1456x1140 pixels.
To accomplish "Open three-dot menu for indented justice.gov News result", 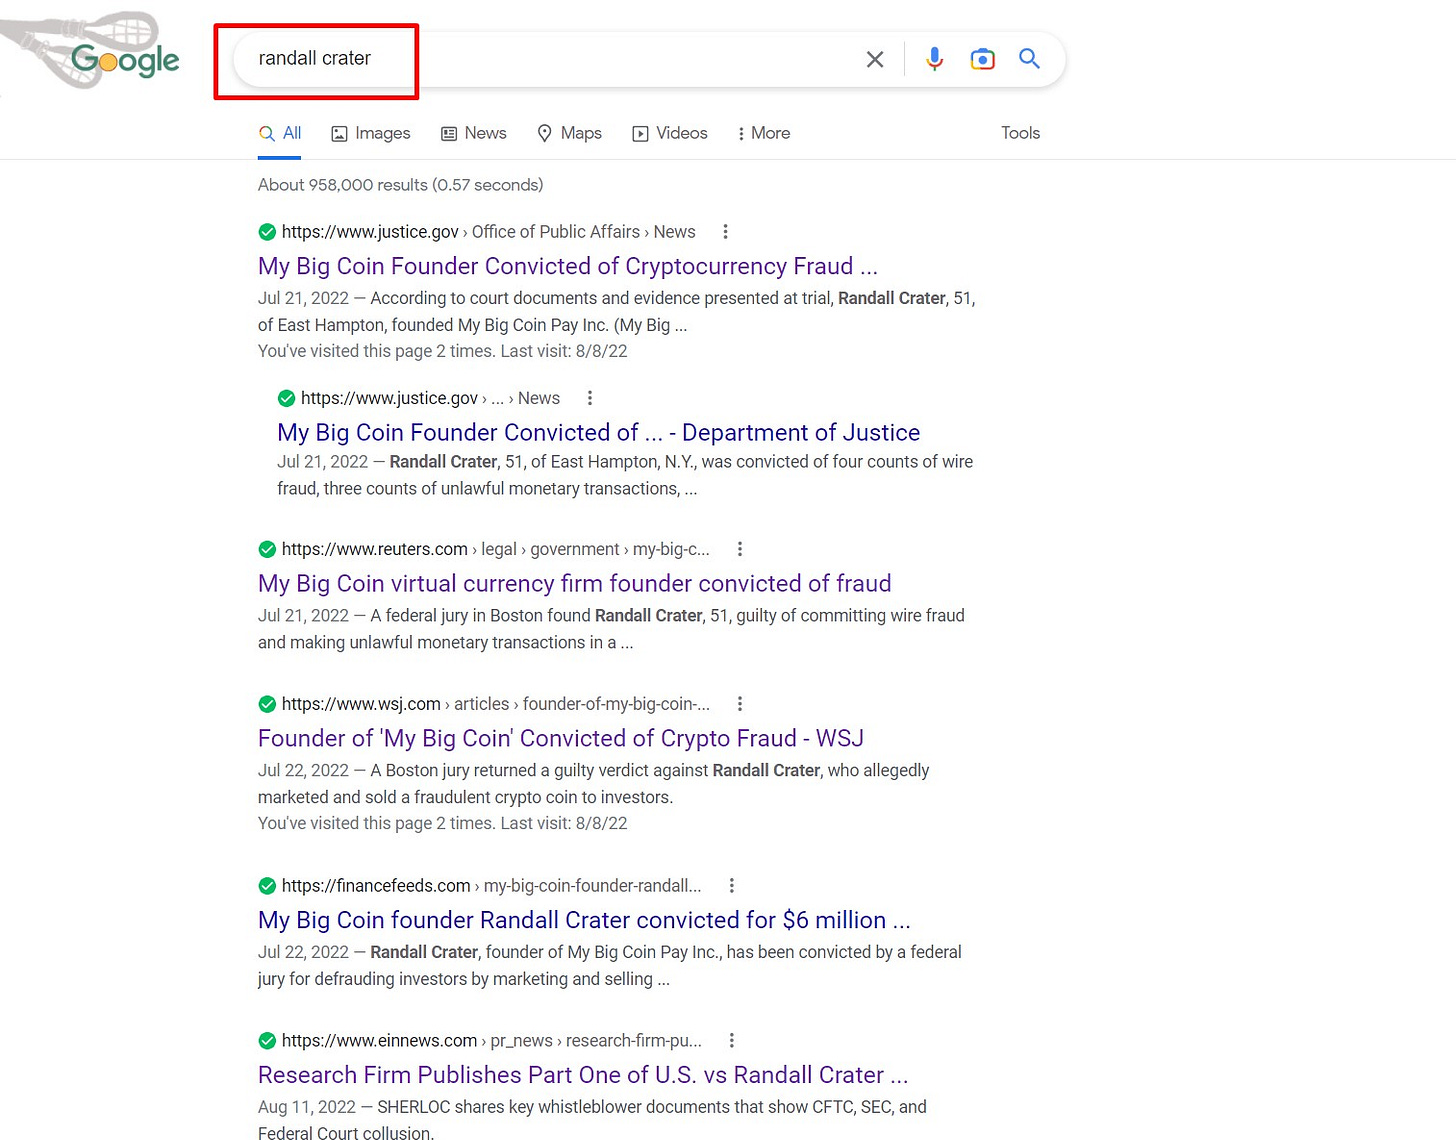I will (590, 398).
